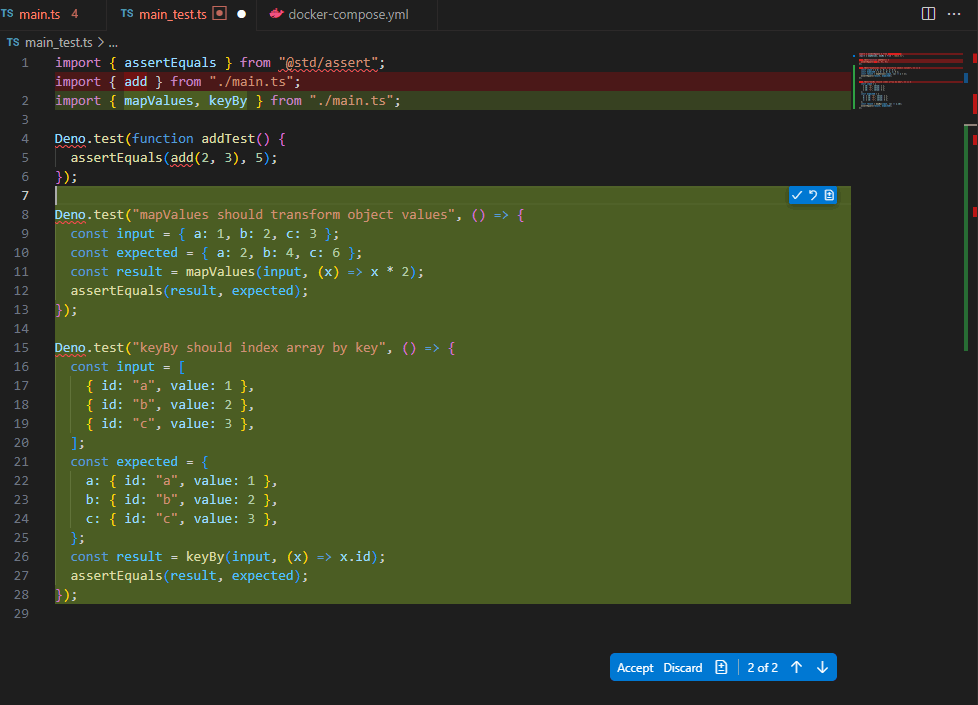Click "x.id" in the line 26 callback
This screenshot has height=705, width=978.
click(x=355, y=557)
